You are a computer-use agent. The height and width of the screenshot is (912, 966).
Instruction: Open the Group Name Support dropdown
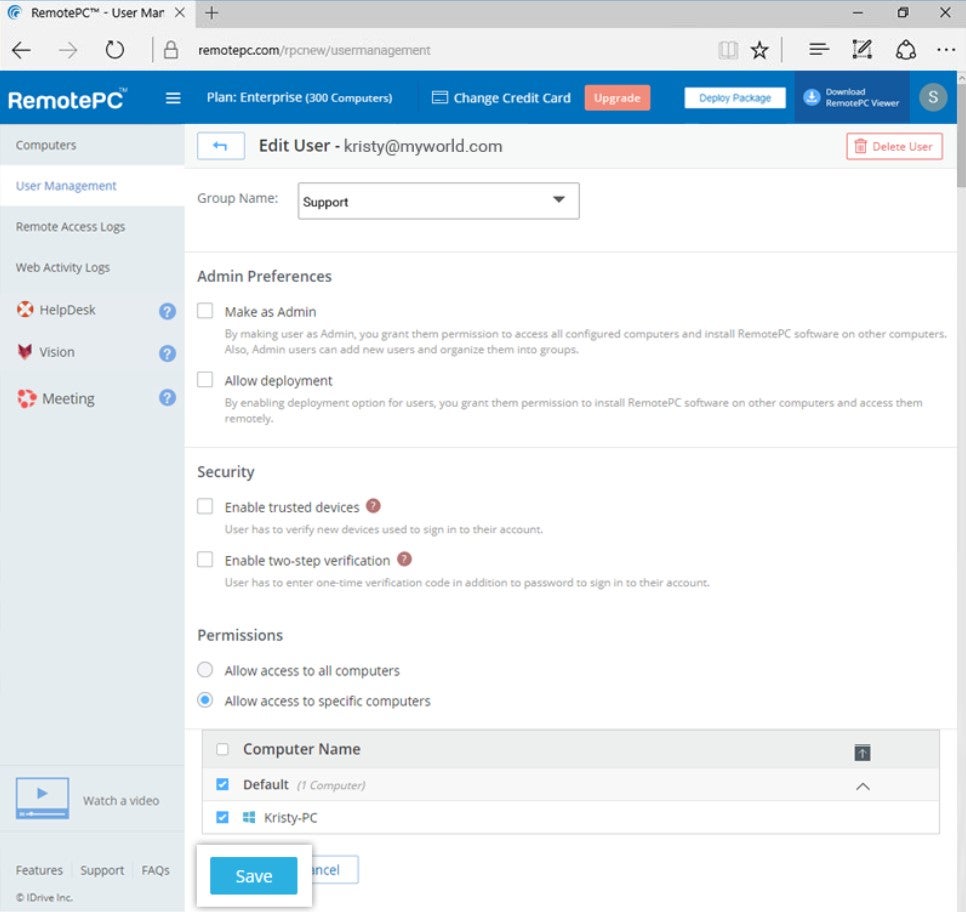[x=439, y=201]
